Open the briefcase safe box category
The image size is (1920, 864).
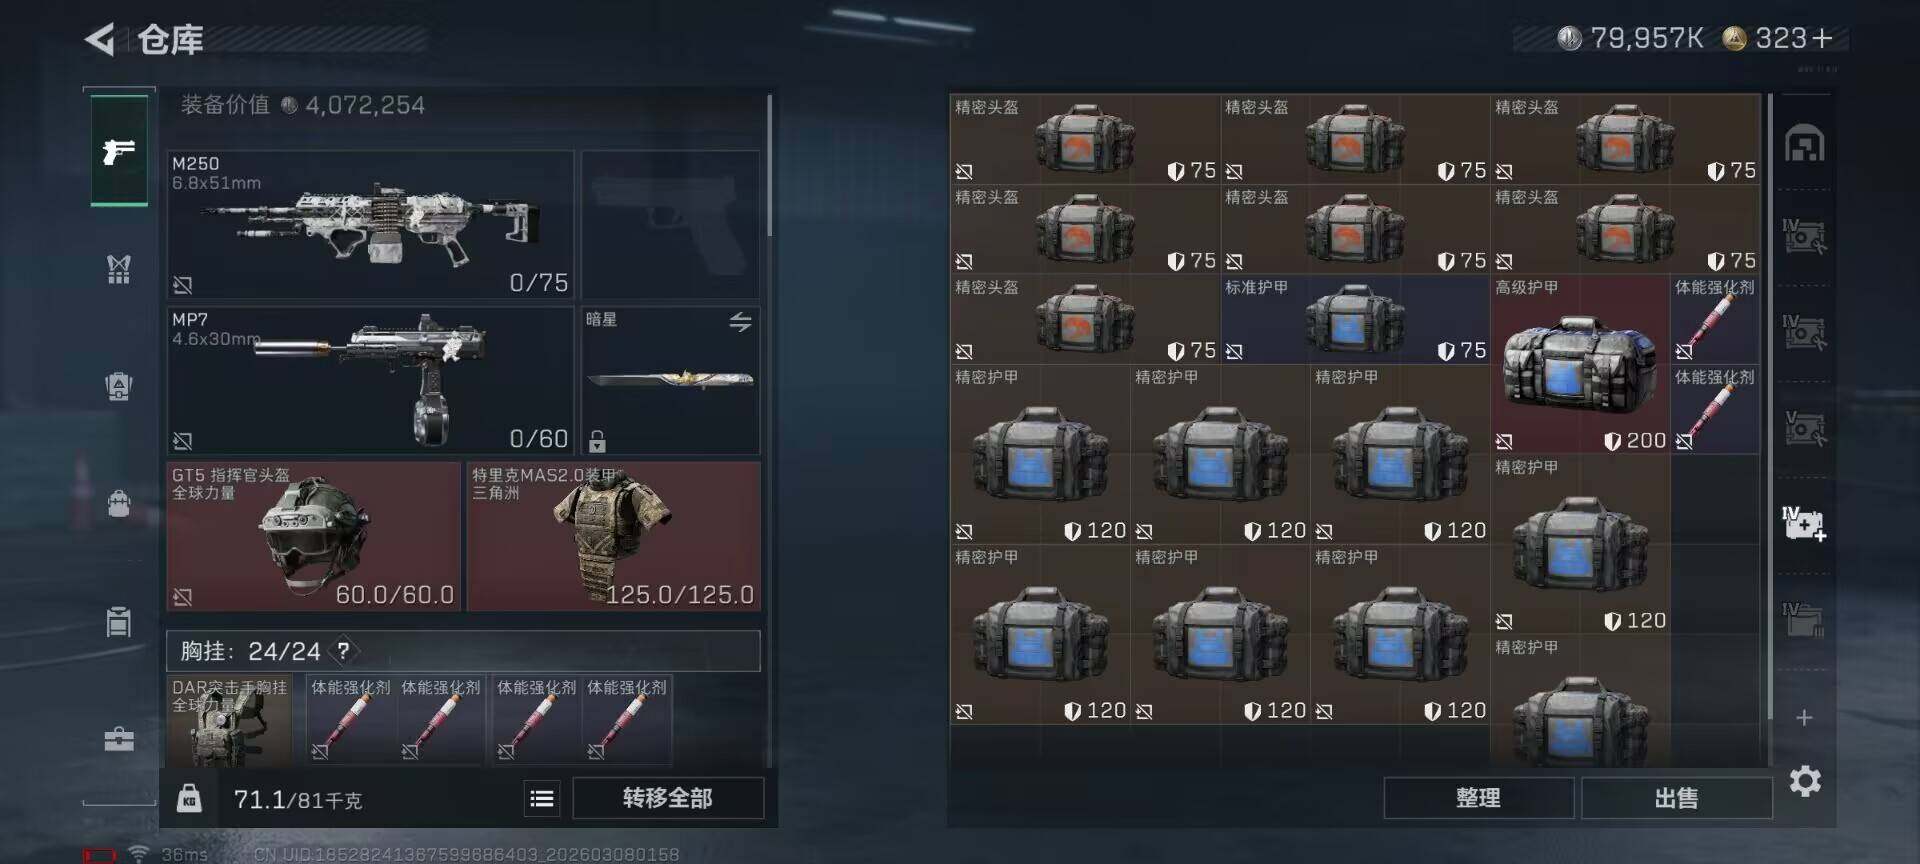(119, 739)
